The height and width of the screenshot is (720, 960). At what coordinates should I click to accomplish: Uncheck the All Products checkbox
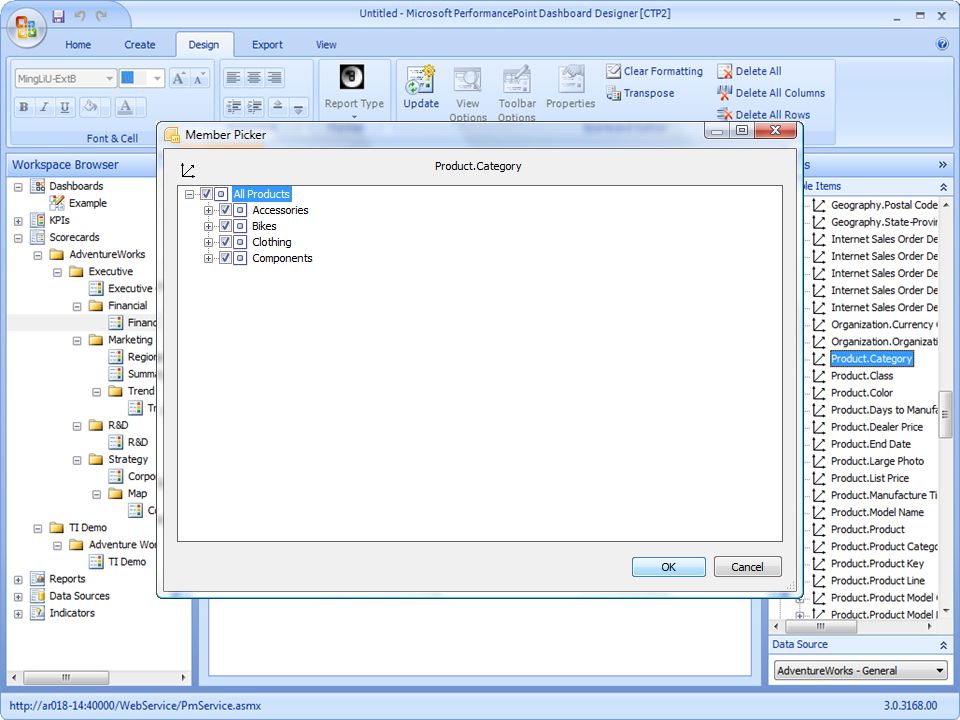tap(206, 194)
